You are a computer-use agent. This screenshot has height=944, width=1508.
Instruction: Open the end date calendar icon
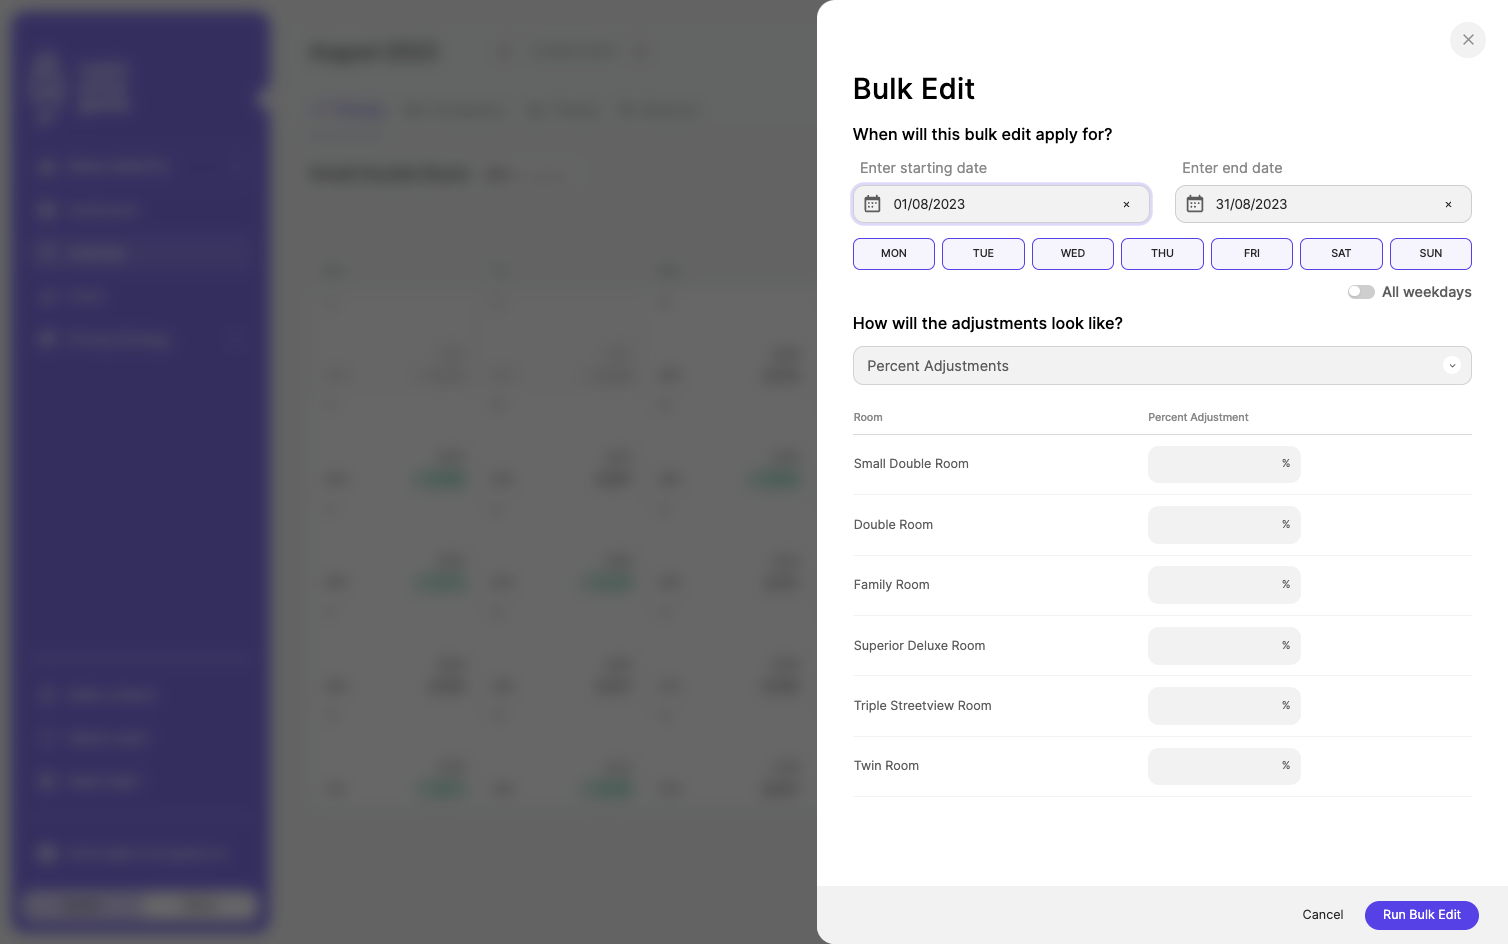pos(1195,204)
